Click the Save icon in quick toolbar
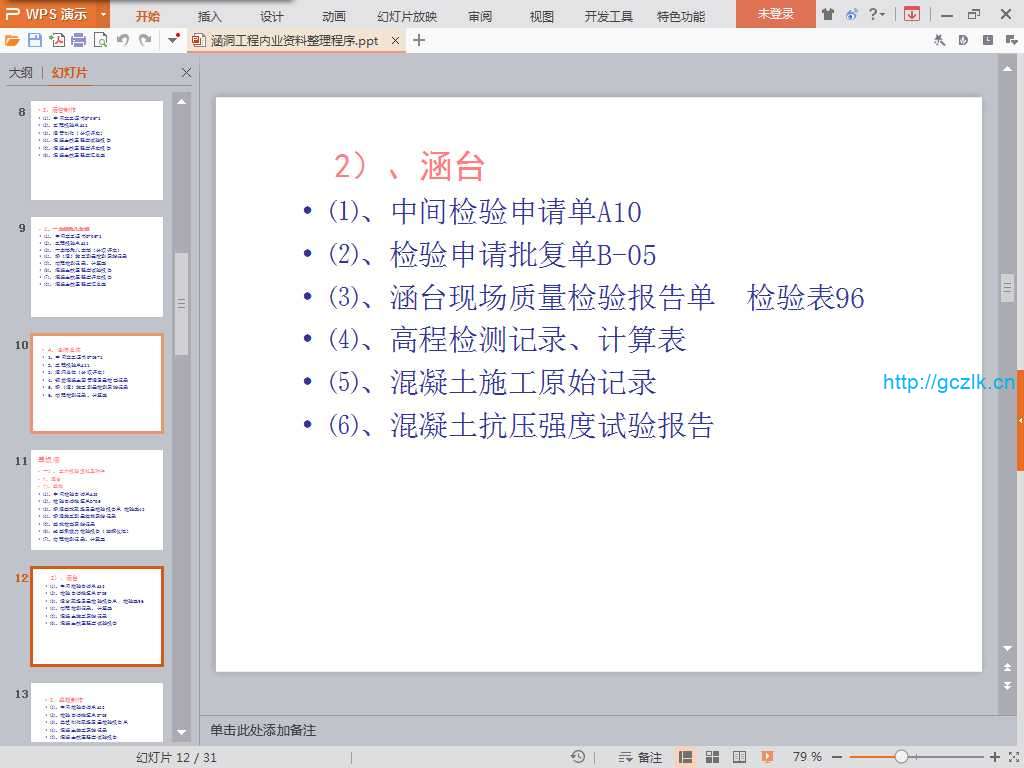The height and width of the screenshot is (768, 1024). [x=35, y=40]
